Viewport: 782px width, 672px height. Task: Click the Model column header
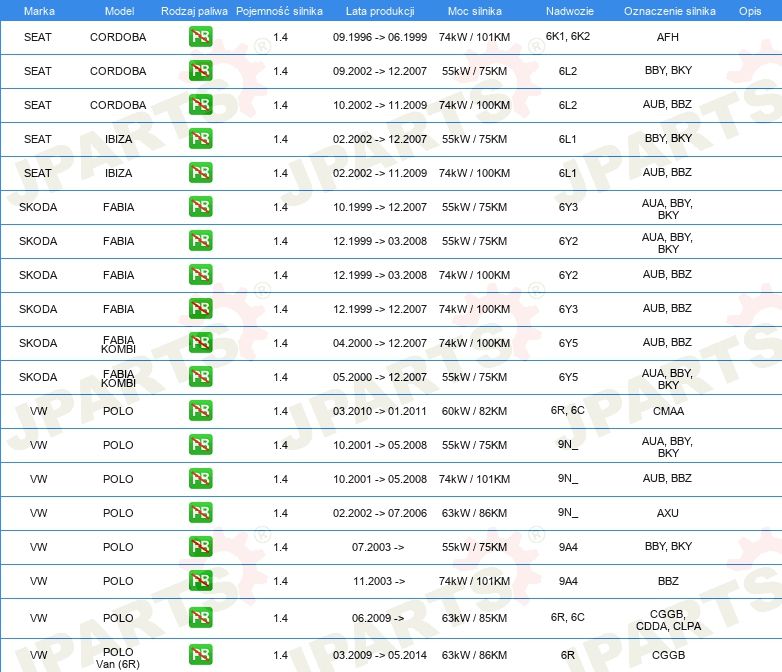click(119, 11)
